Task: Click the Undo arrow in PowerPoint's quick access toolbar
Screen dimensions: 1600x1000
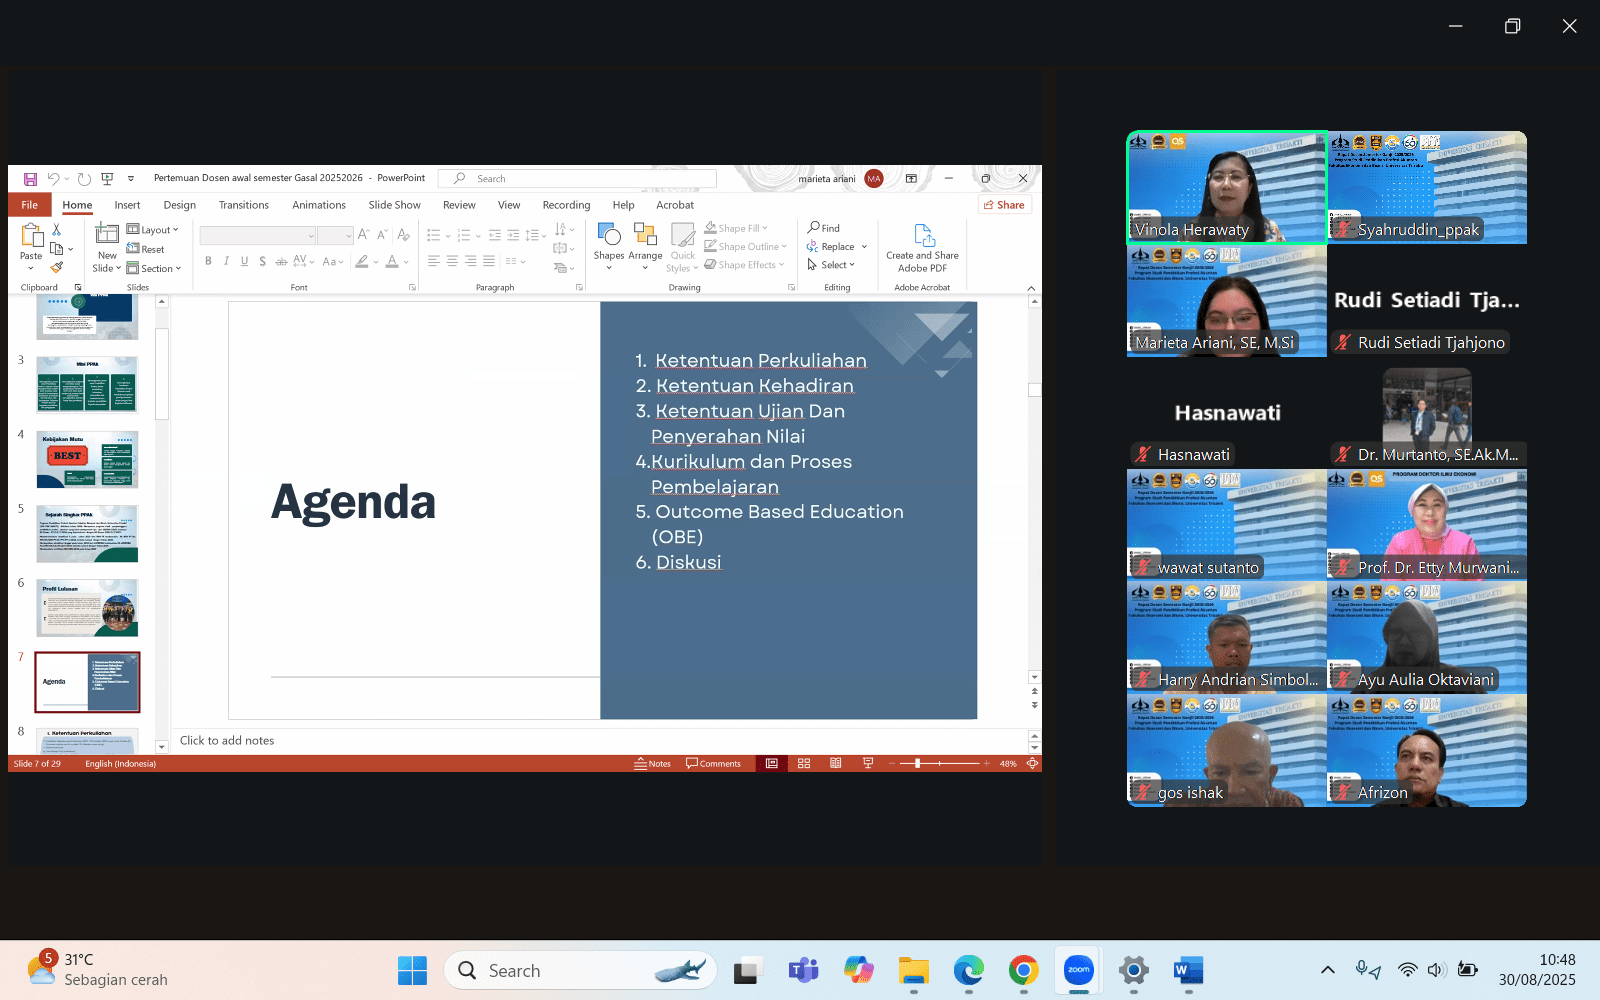Action: [53, 179]
